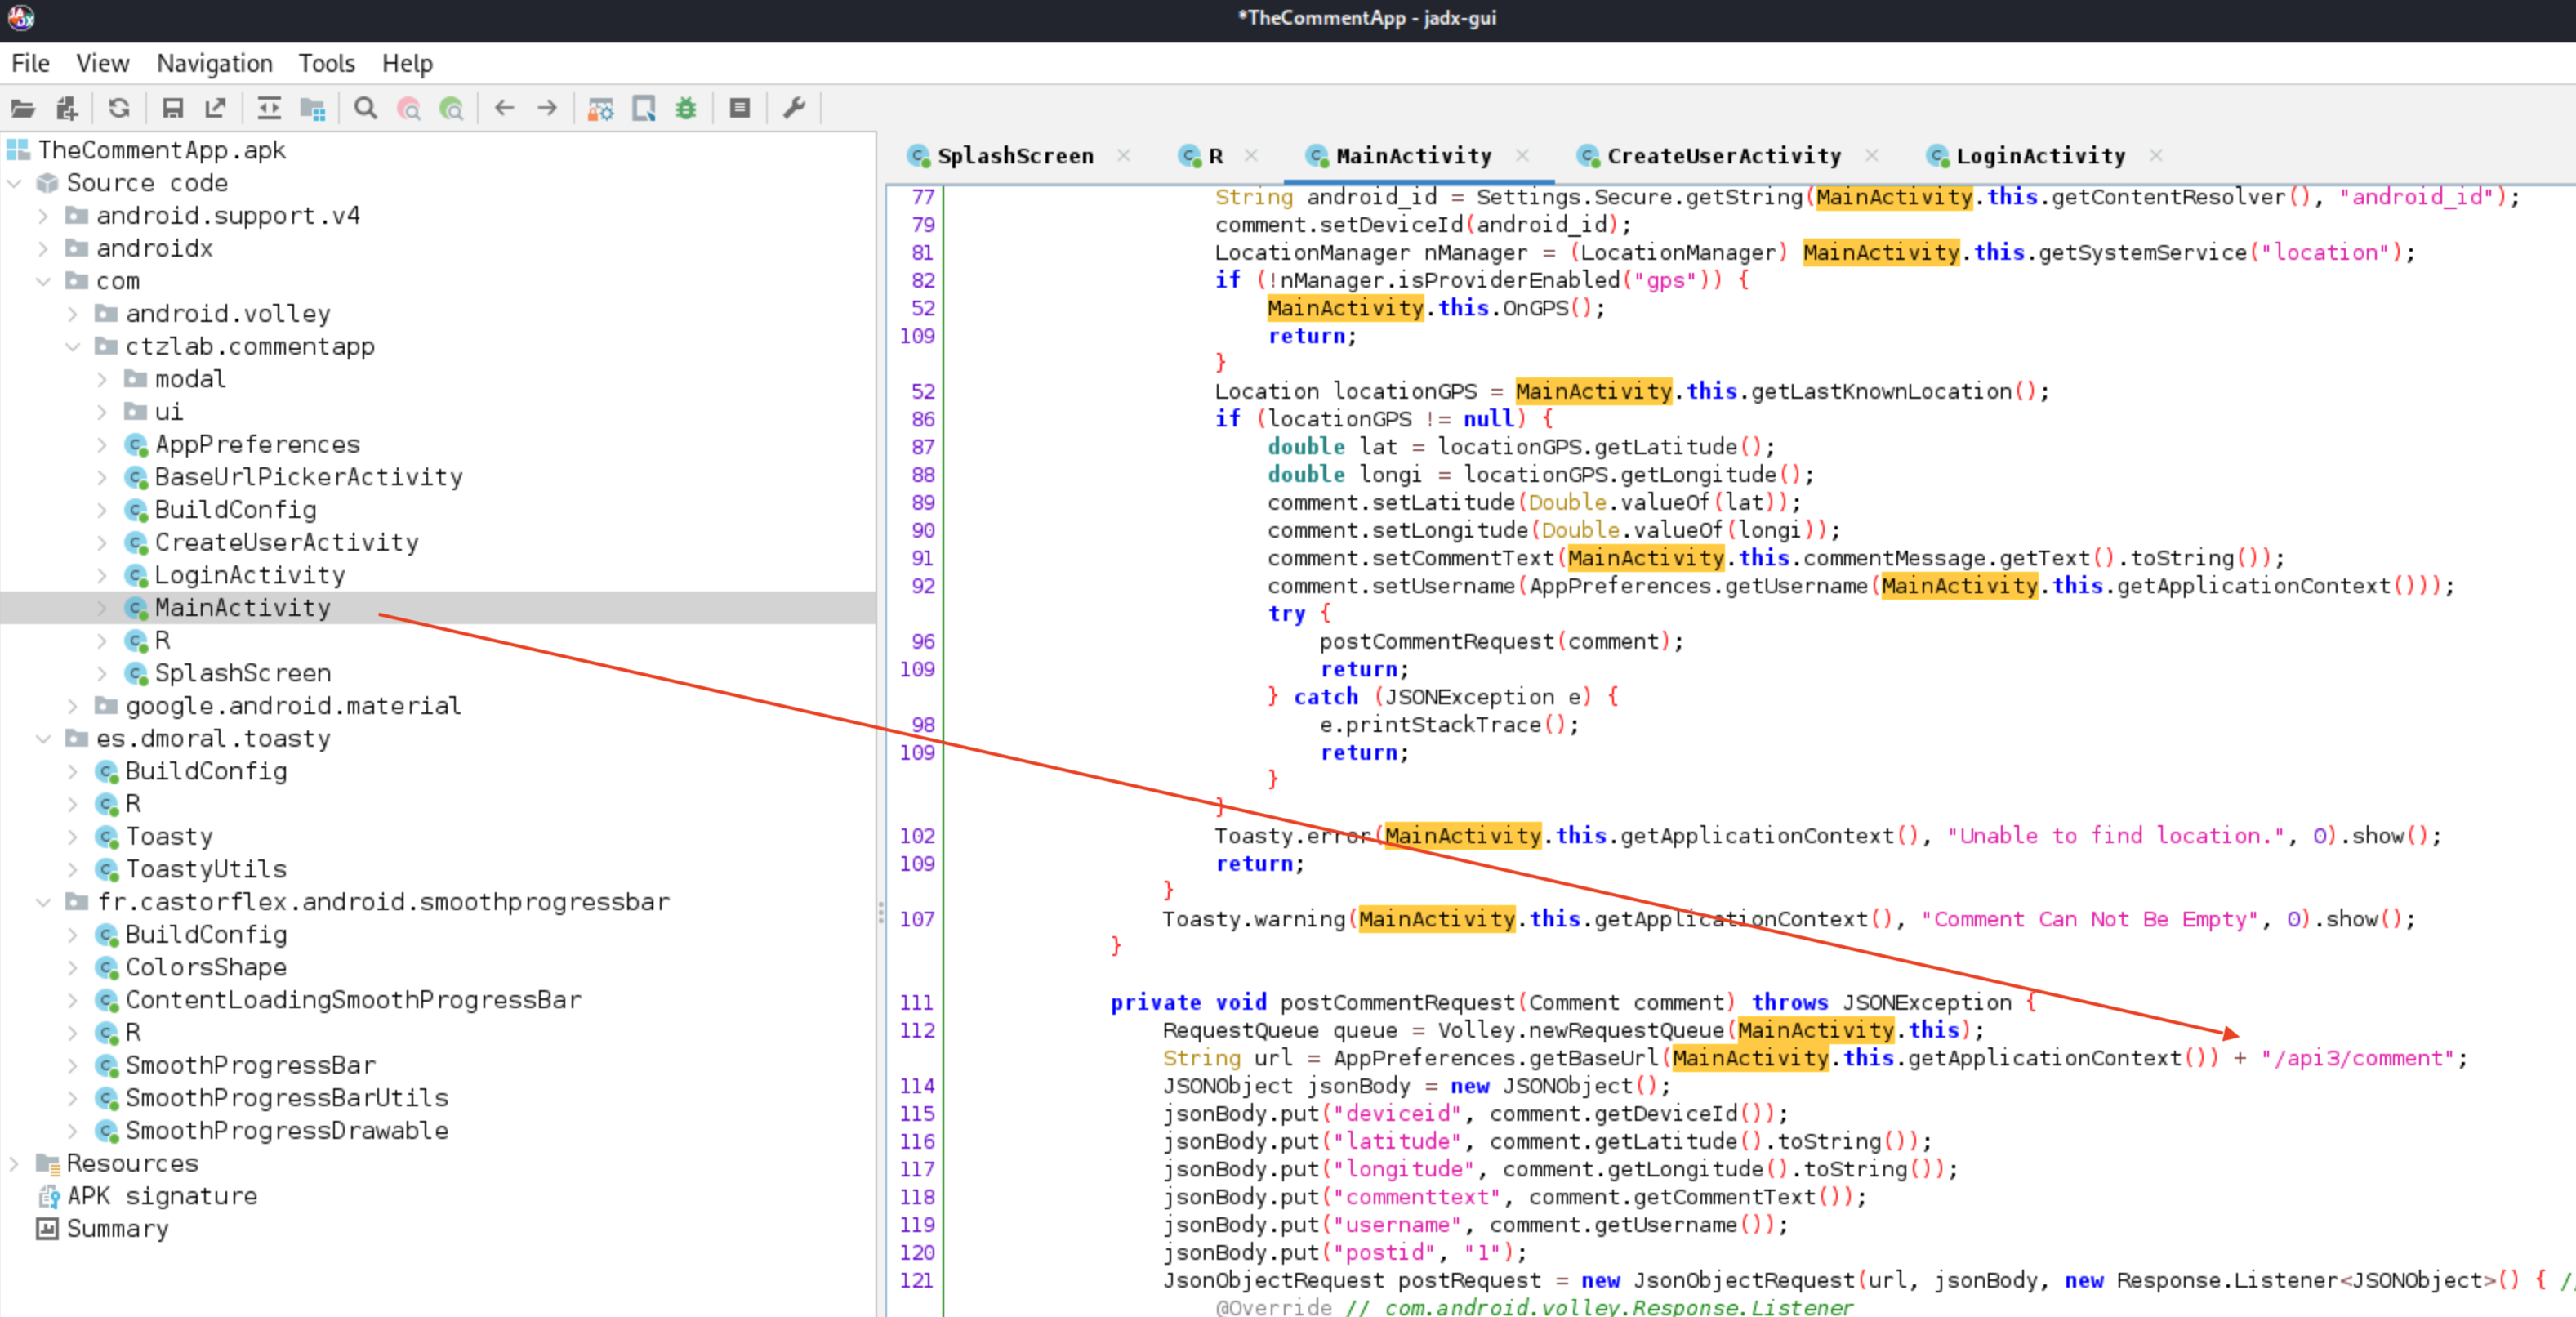Open text search magnifier icon

365,108
